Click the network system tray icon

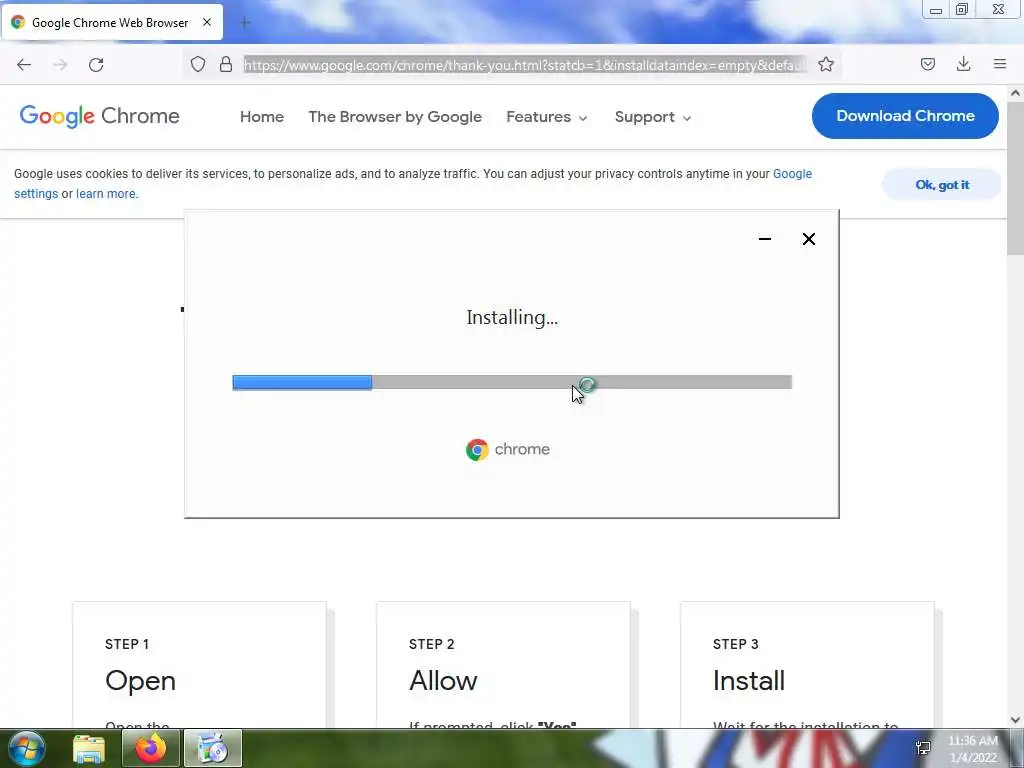click(x=923, y=748)
